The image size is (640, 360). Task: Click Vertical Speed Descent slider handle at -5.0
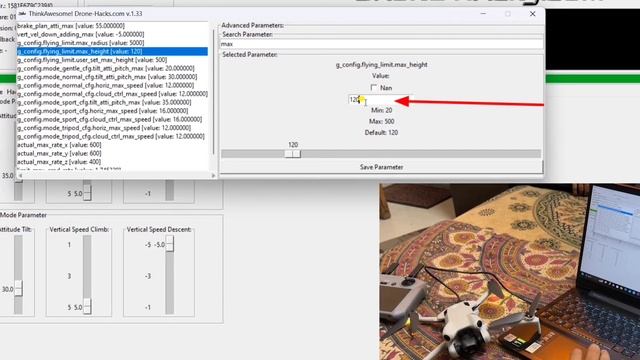coord(169,244)
